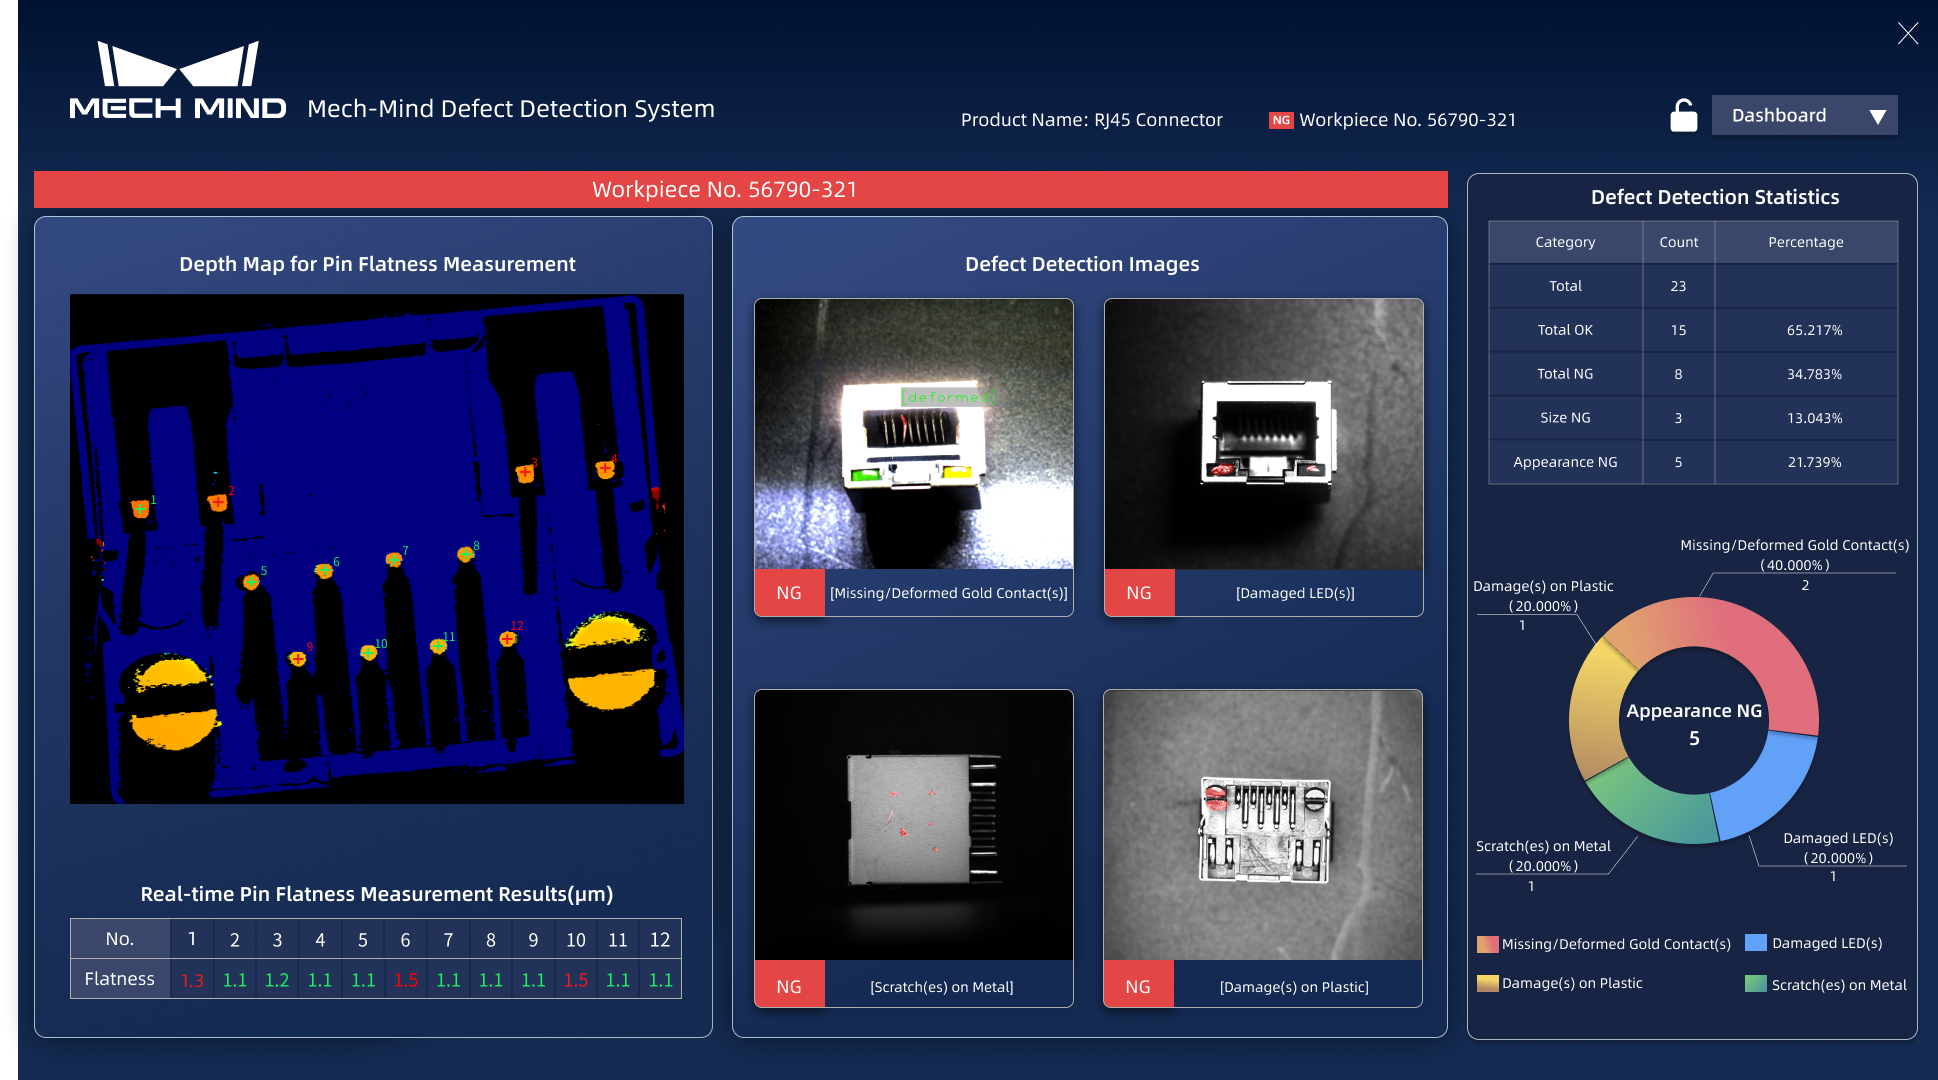The width and height of the screenshot is (1938, 1080).
Task: Click pin 6 flatness value 1.5
Action: point(405,980)
